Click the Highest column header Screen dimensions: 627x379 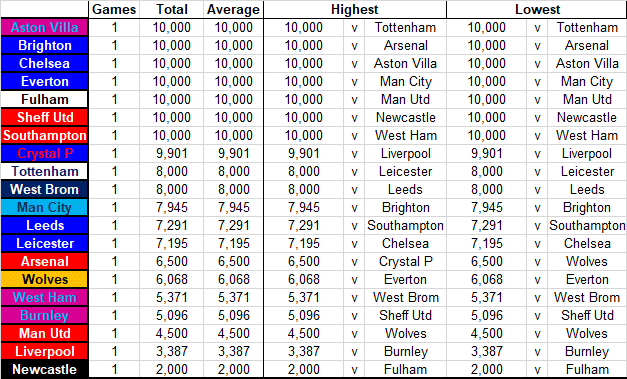pyautogui.click(x=355, y=10)
